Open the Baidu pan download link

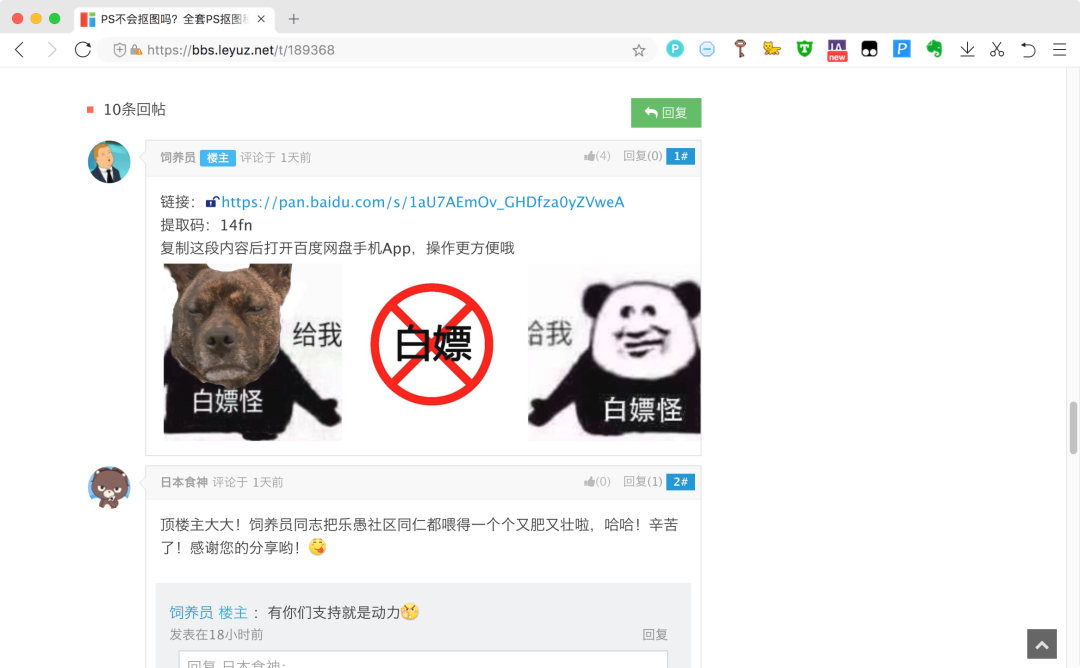(422, 202)
